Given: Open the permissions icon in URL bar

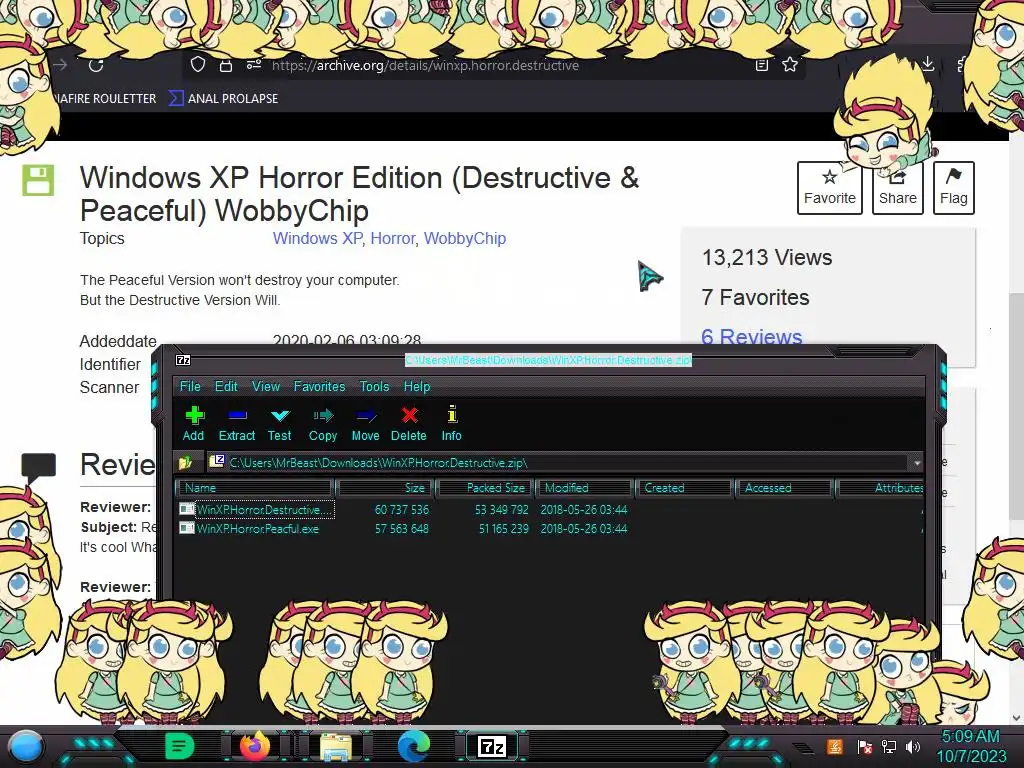Looking at the screenshot, I should tap(253, 65).
